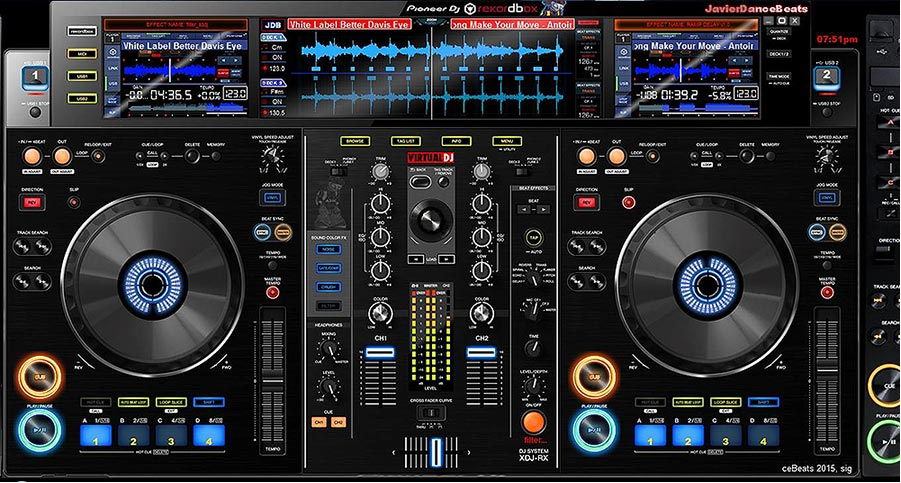Trigger hot cue pad 4 on right deck
The image size is (901, 483).
coord(763,436)
